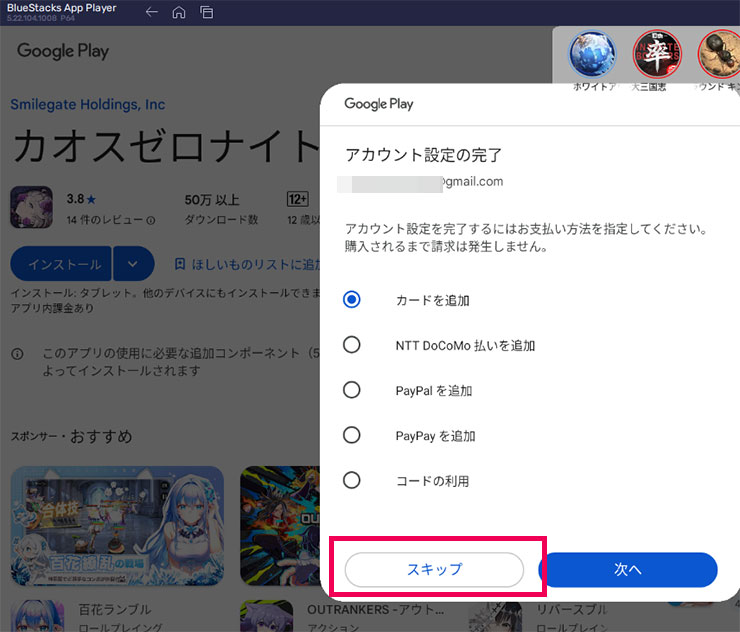Choose the コードの利用 radio button
The image size is (740, 632).
(x=351, y=480)
